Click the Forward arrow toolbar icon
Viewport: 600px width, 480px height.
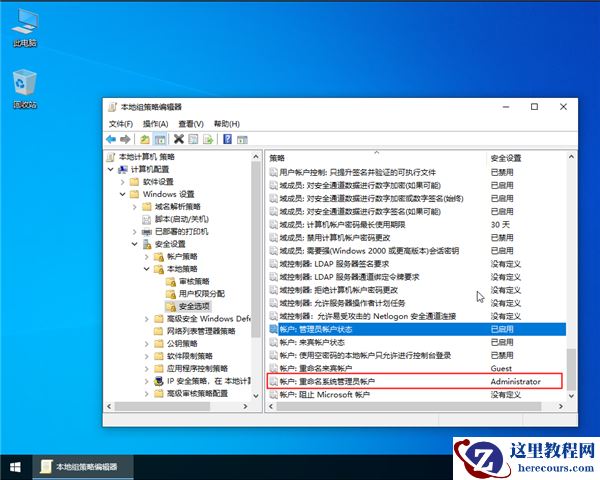point(125,139)
